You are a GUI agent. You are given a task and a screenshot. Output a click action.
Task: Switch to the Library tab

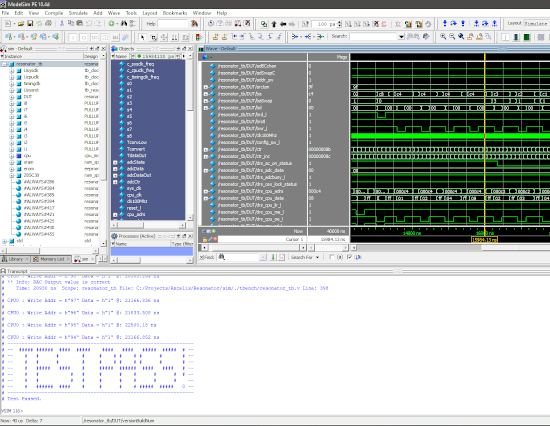pos(15,259)
